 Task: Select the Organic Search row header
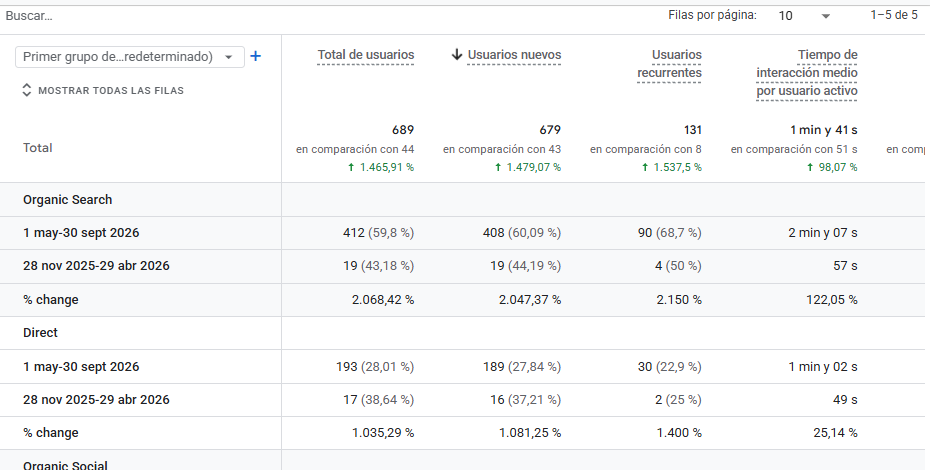click(x=68, y=200)
